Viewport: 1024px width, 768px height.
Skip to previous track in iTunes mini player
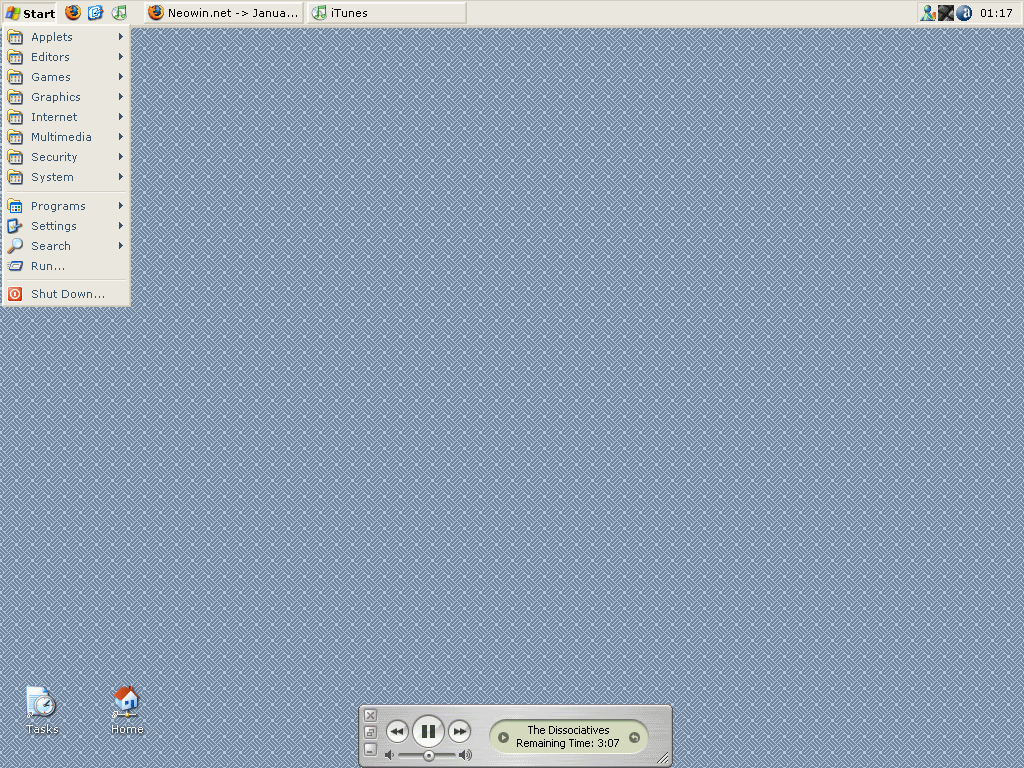(397, 731)
